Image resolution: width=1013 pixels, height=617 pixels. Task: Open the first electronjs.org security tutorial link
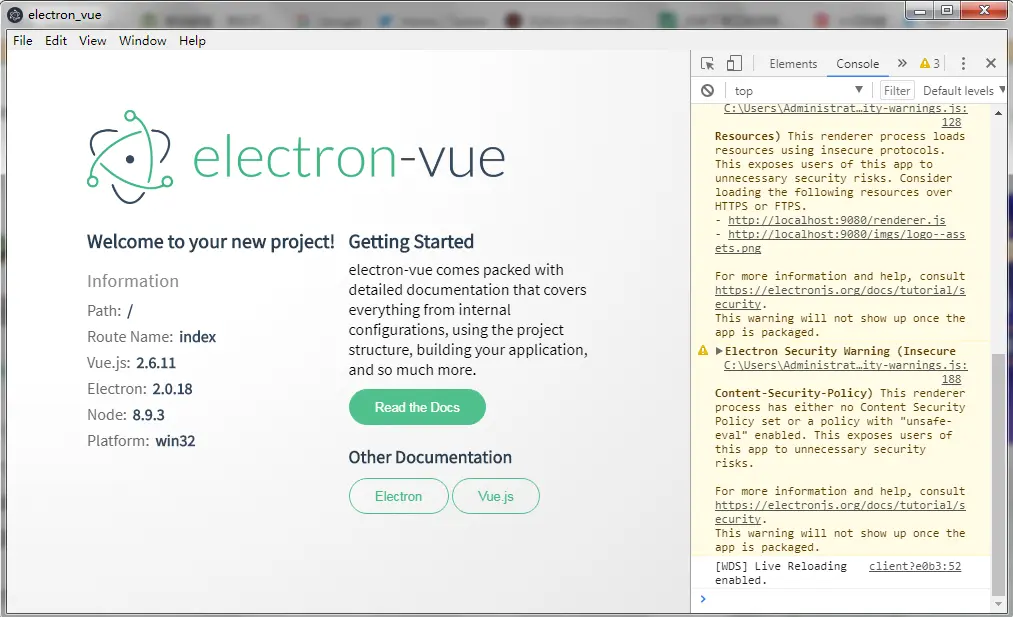[840, 297]
